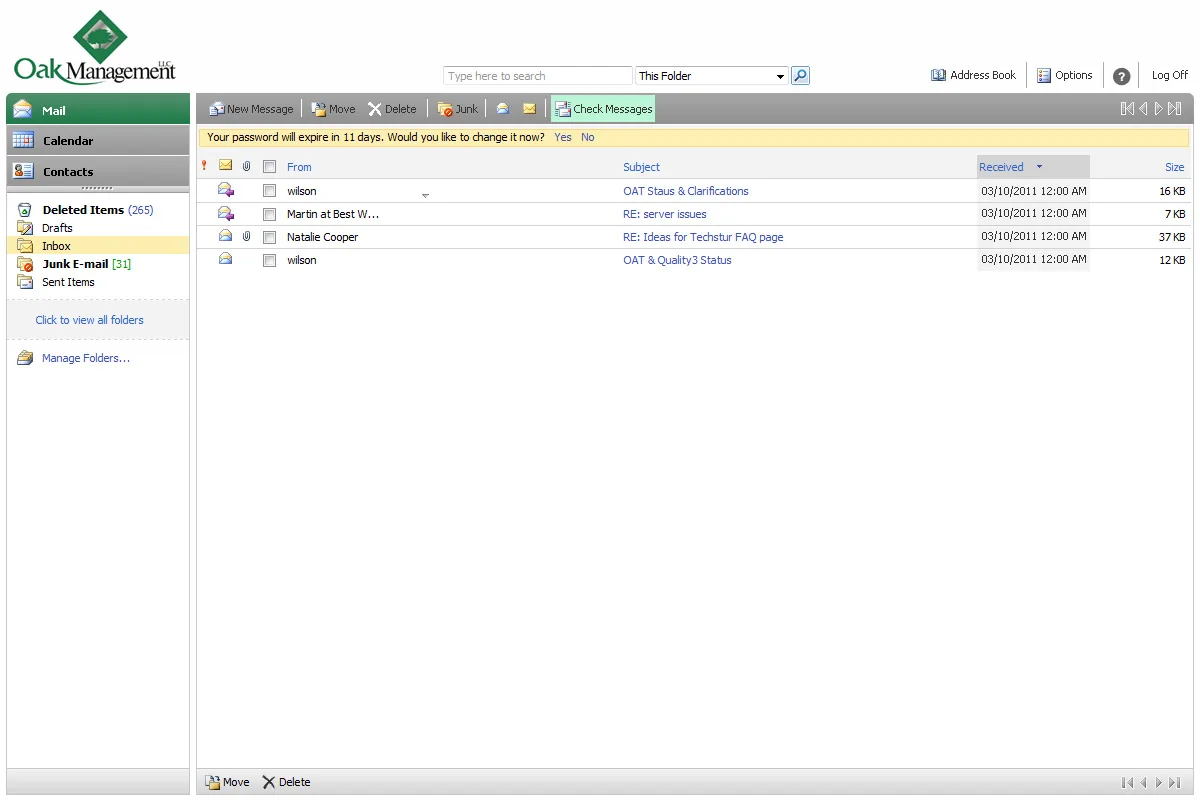Screen dimensions: 1200x800
Task: Check the Martin at Best W... message
Action: coord(269,214)
